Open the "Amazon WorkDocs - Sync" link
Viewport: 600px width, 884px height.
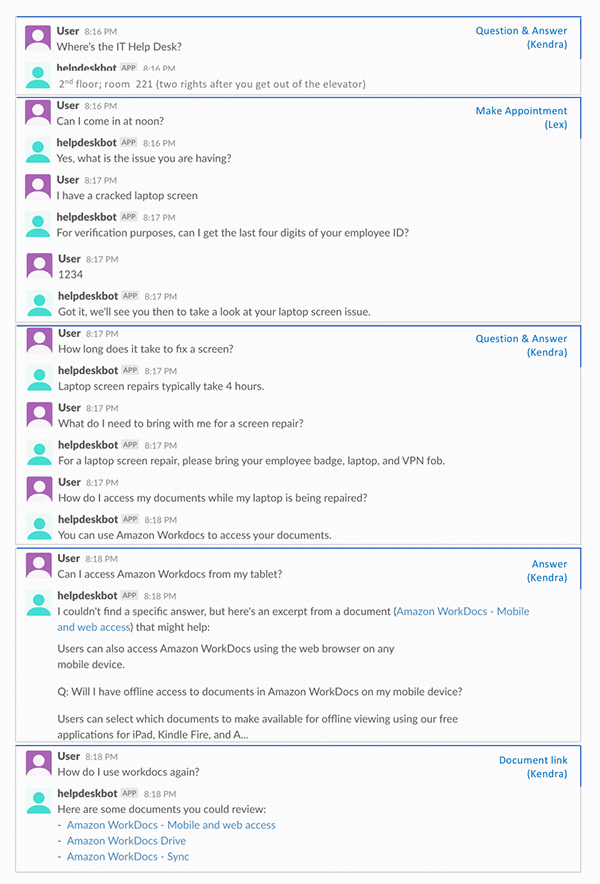(x=128, y=856)
